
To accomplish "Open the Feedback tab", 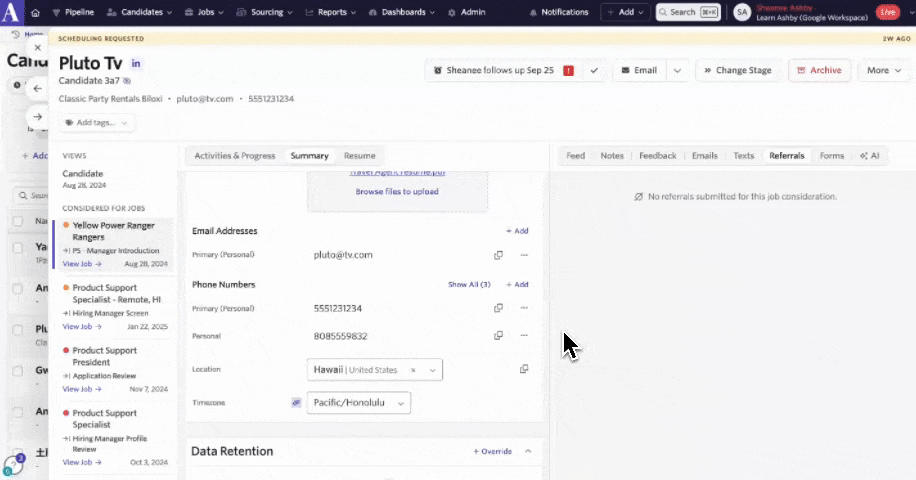I will [658, 156].
